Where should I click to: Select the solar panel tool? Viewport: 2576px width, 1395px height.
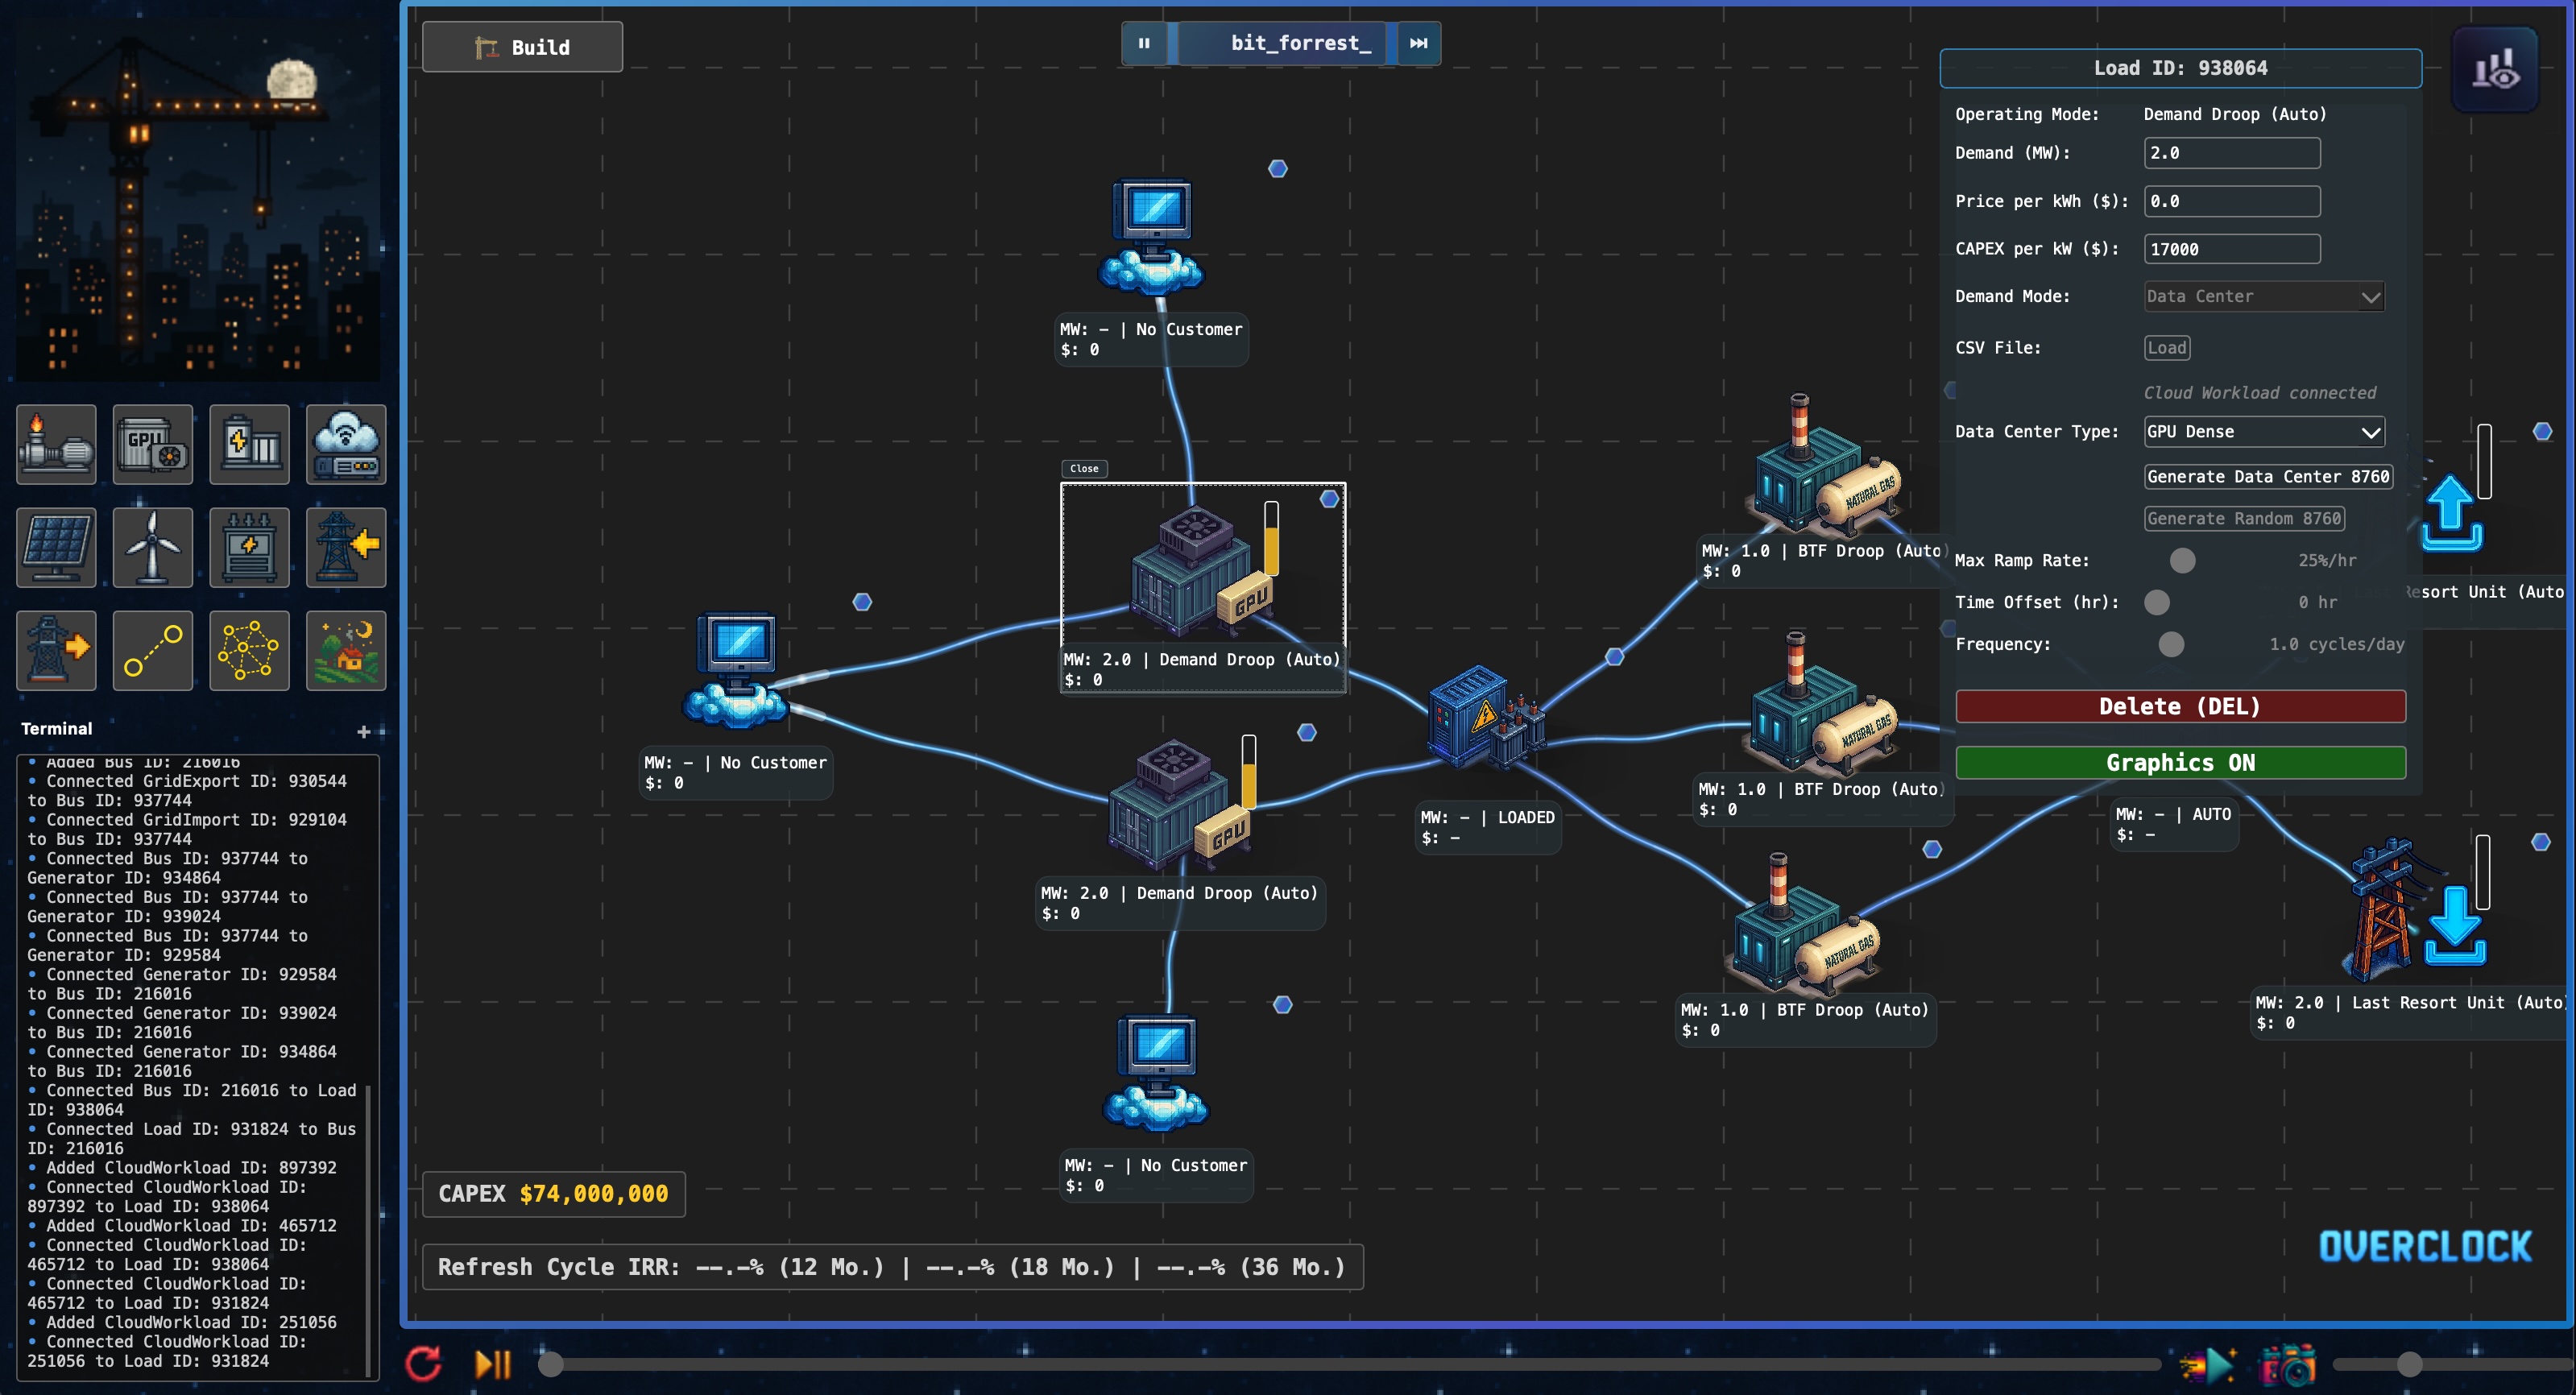56,547
